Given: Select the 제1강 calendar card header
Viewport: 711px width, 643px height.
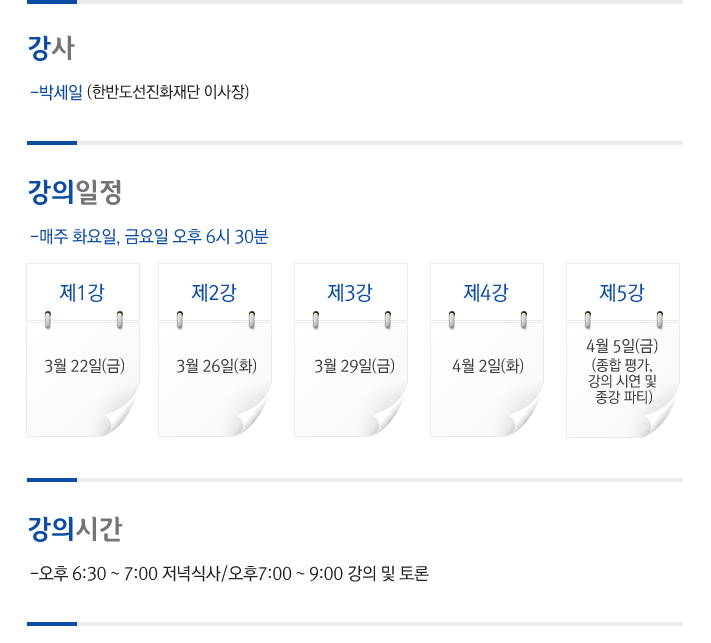Looking at the screenshot, I should click(83, 292).
